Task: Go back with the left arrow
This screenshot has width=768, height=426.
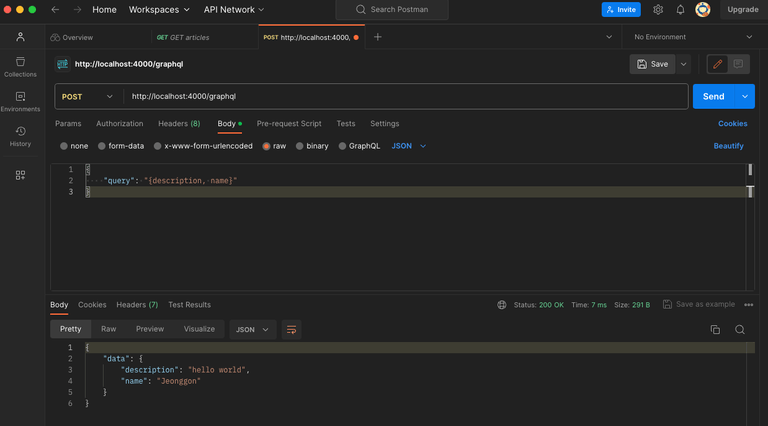Action: coord(55,10)
